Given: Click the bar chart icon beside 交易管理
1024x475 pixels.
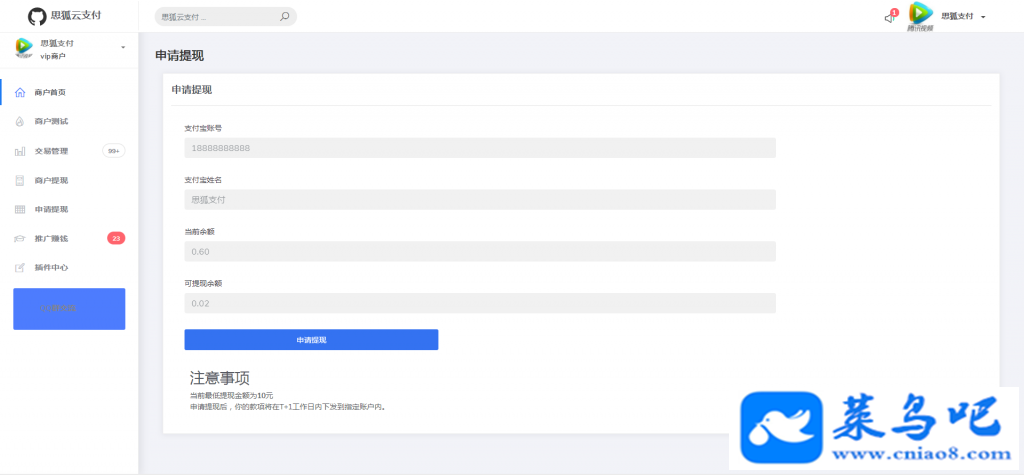Looking at the screenshot, I should [x=20, y=151].
